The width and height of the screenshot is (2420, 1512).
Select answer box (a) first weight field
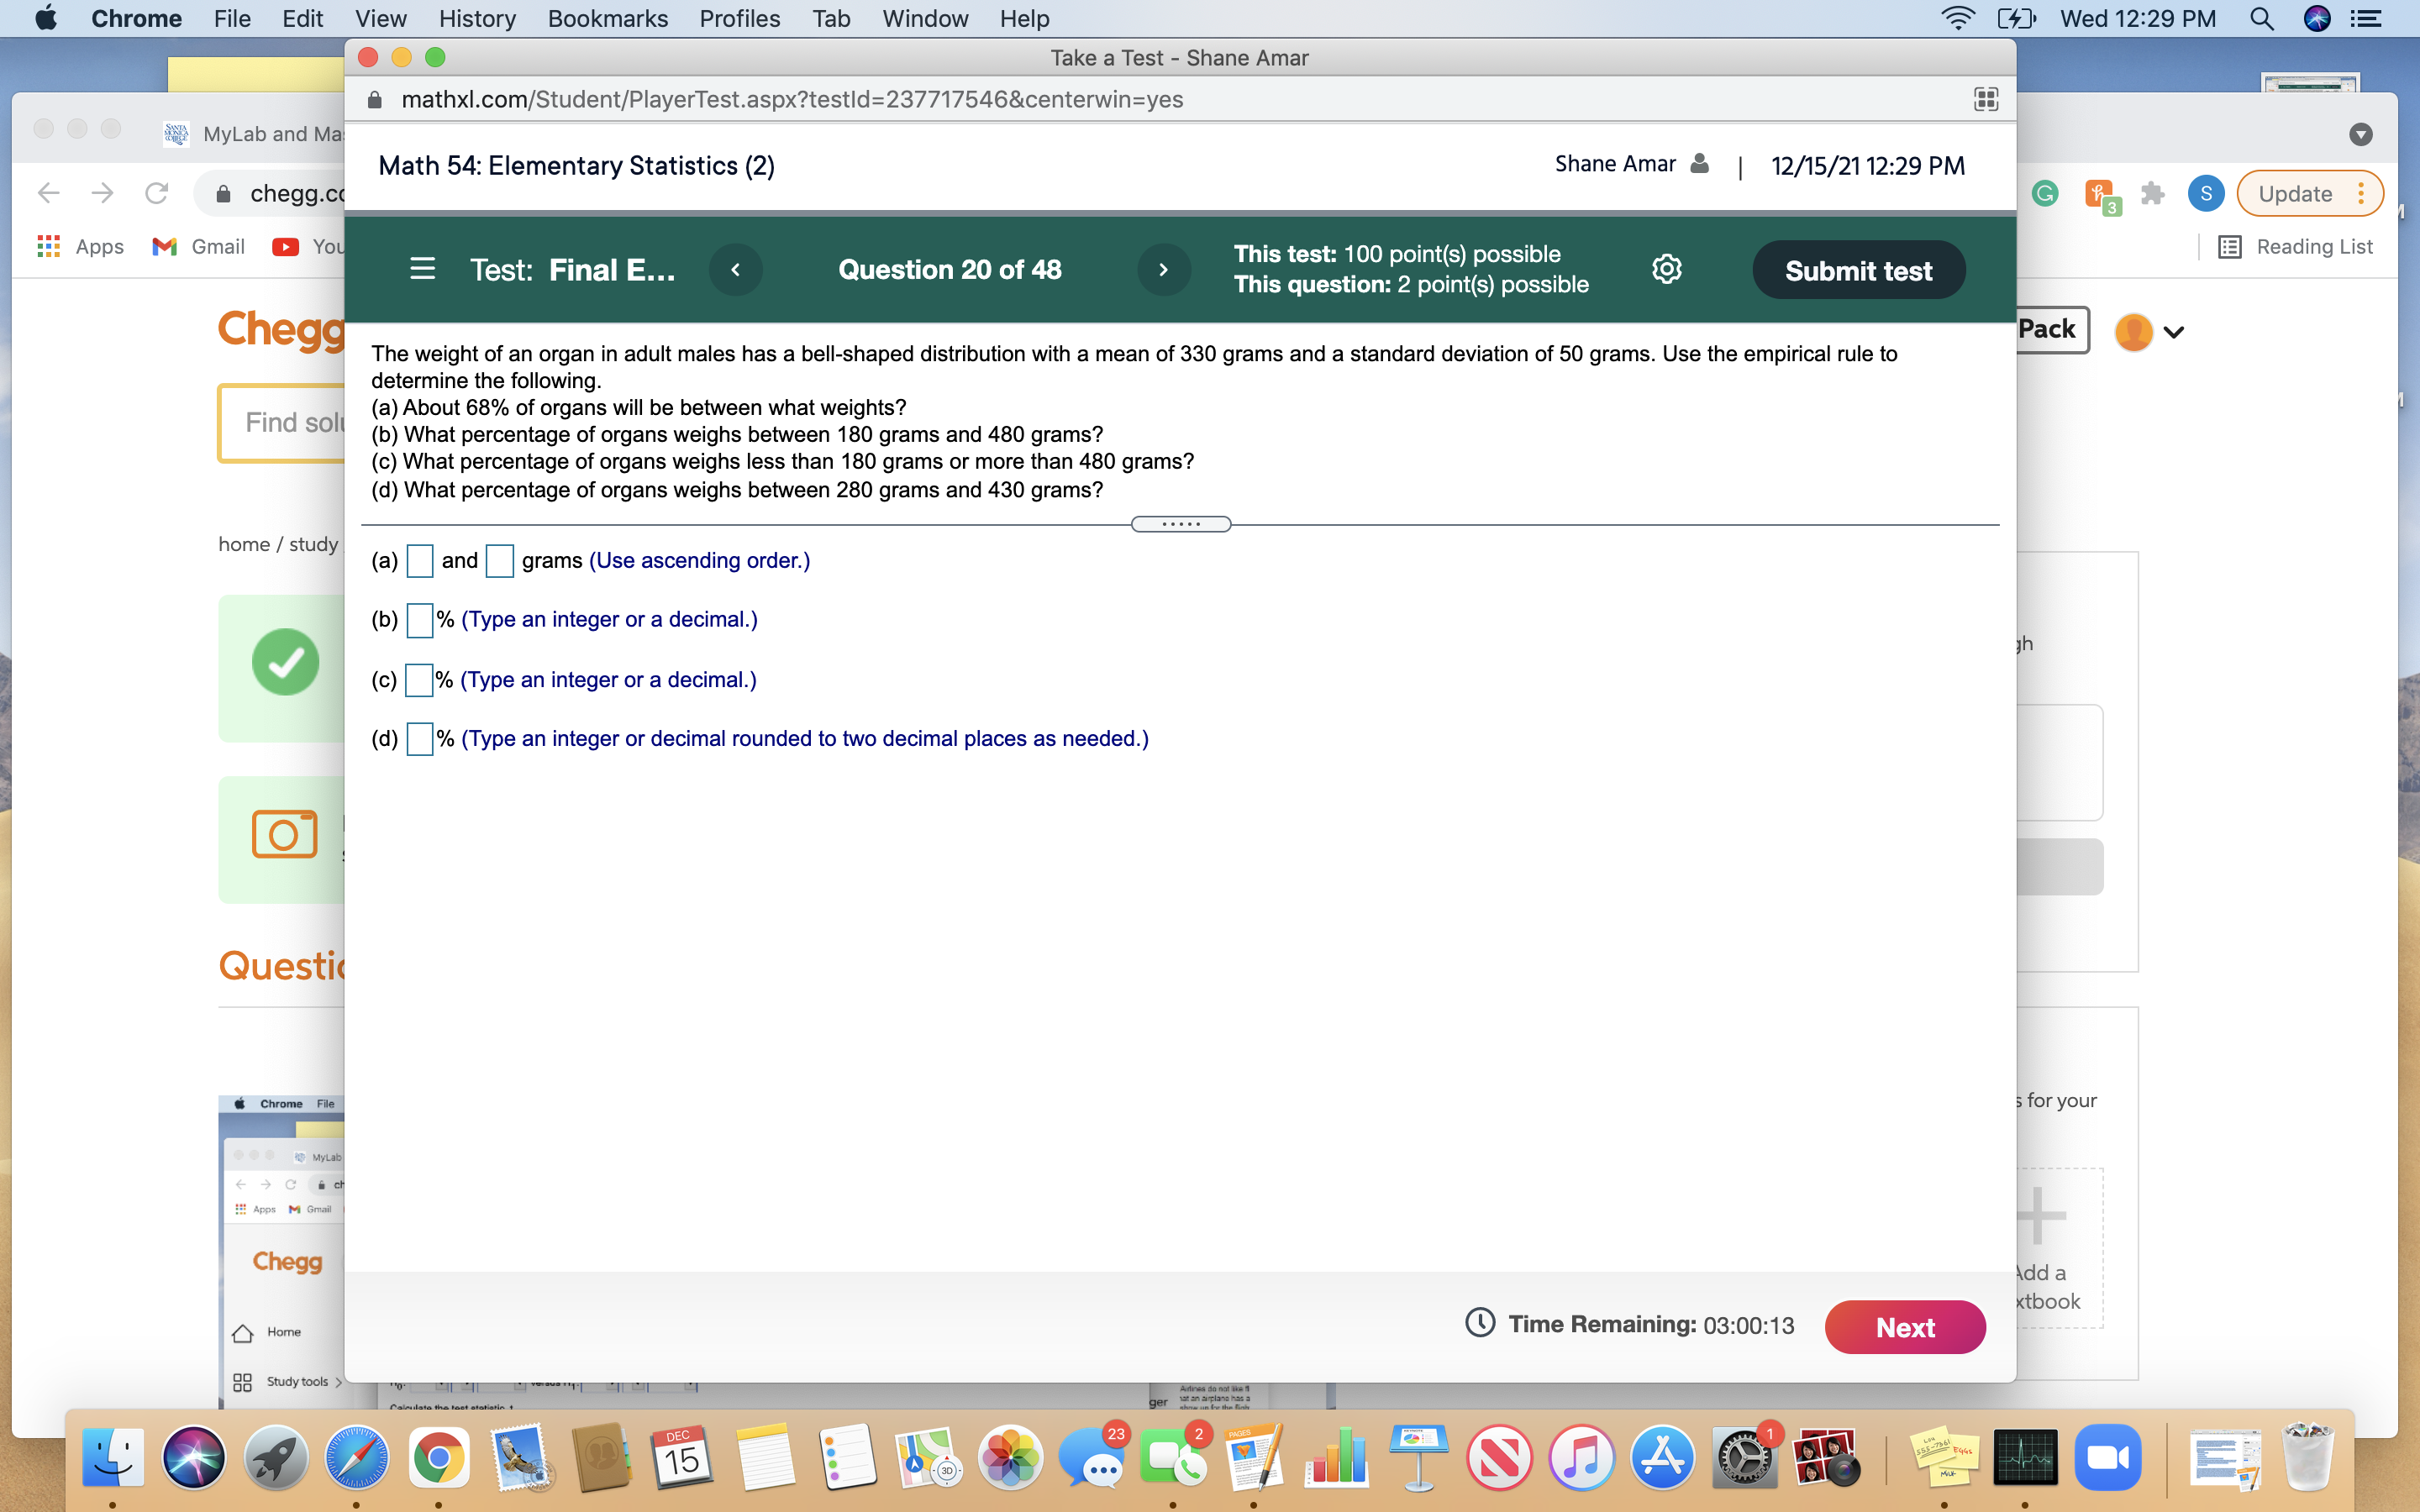419,561
